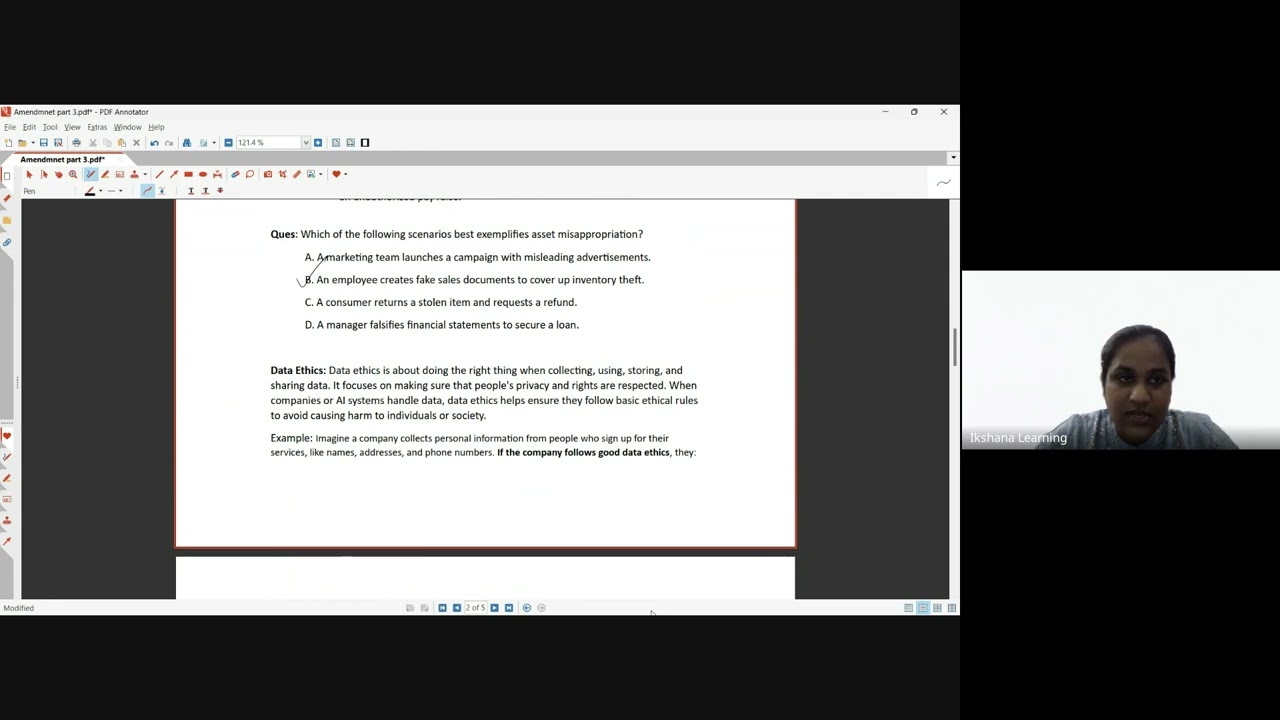
Task: Open sidebar page thumbnails panel
Action: (x=6, y=176)
